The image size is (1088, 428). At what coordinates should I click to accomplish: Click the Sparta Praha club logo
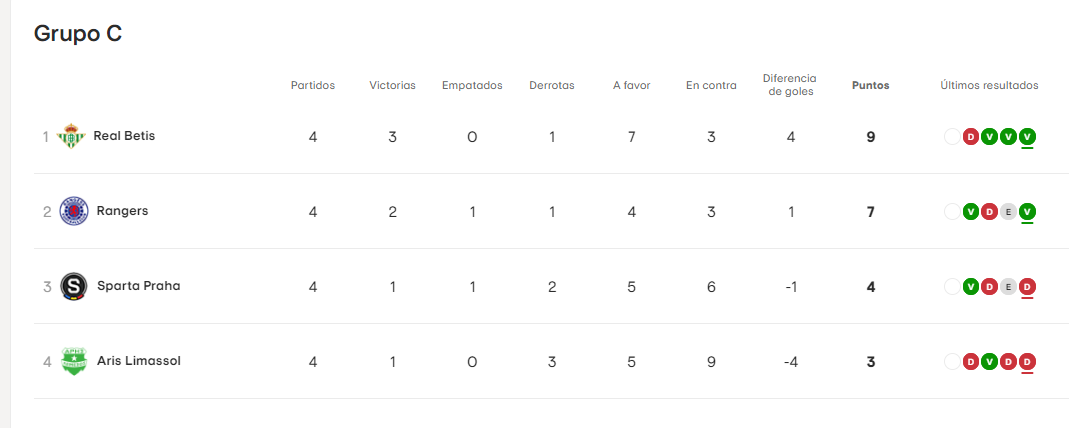coord(74,286)
